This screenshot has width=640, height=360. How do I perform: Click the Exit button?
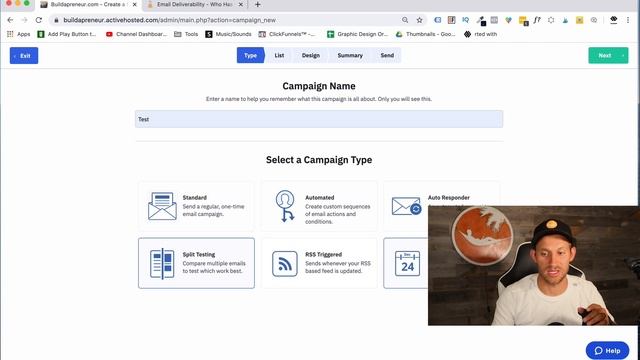[x=24, y=56]
